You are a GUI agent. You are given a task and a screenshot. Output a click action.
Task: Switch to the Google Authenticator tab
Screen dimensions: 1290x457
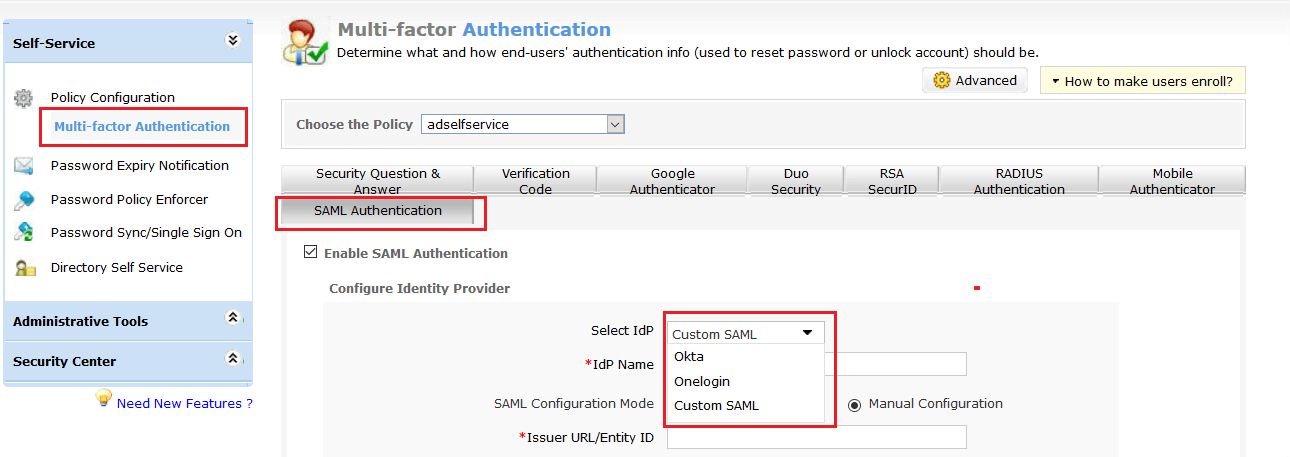coord(672,181)
